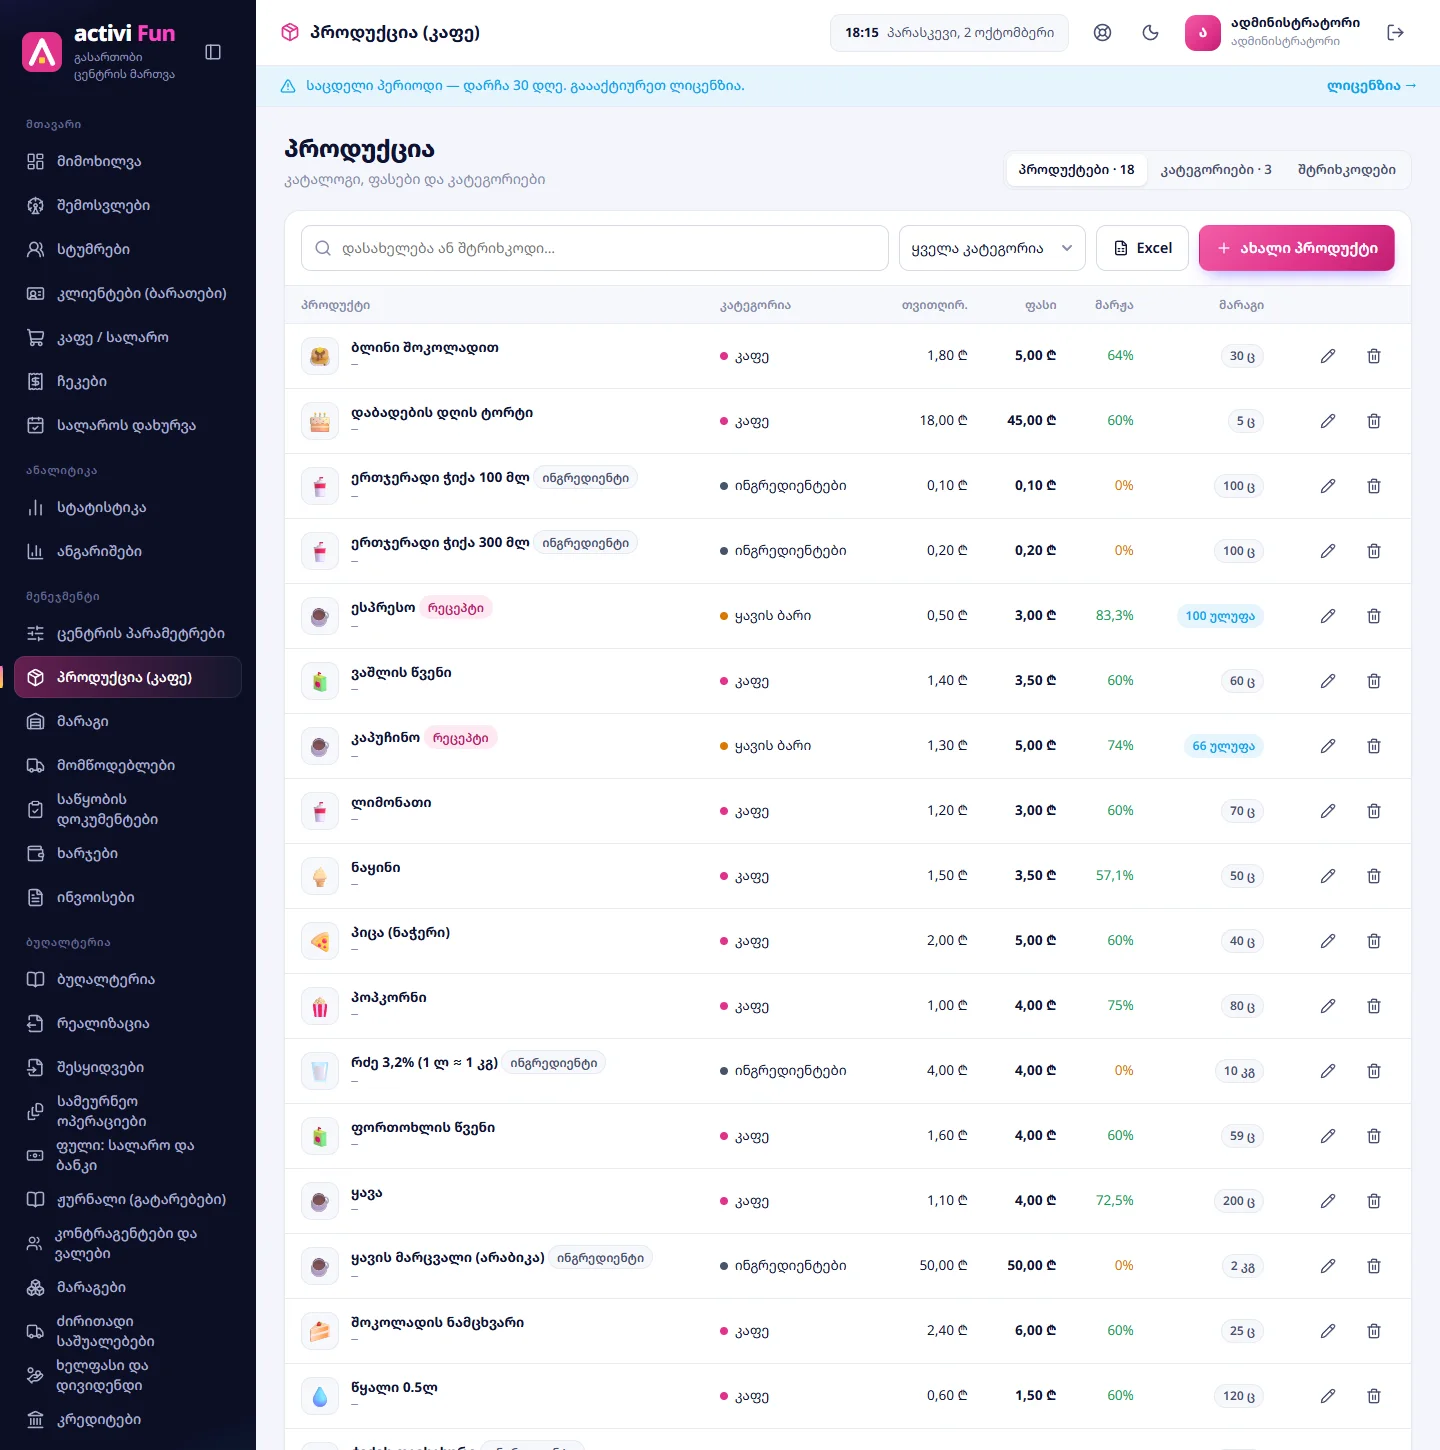Open ცენტრის პარამეტრები in the sidebar
The height and width of the screenshot is (1450, 1440).
pos(128,634)
